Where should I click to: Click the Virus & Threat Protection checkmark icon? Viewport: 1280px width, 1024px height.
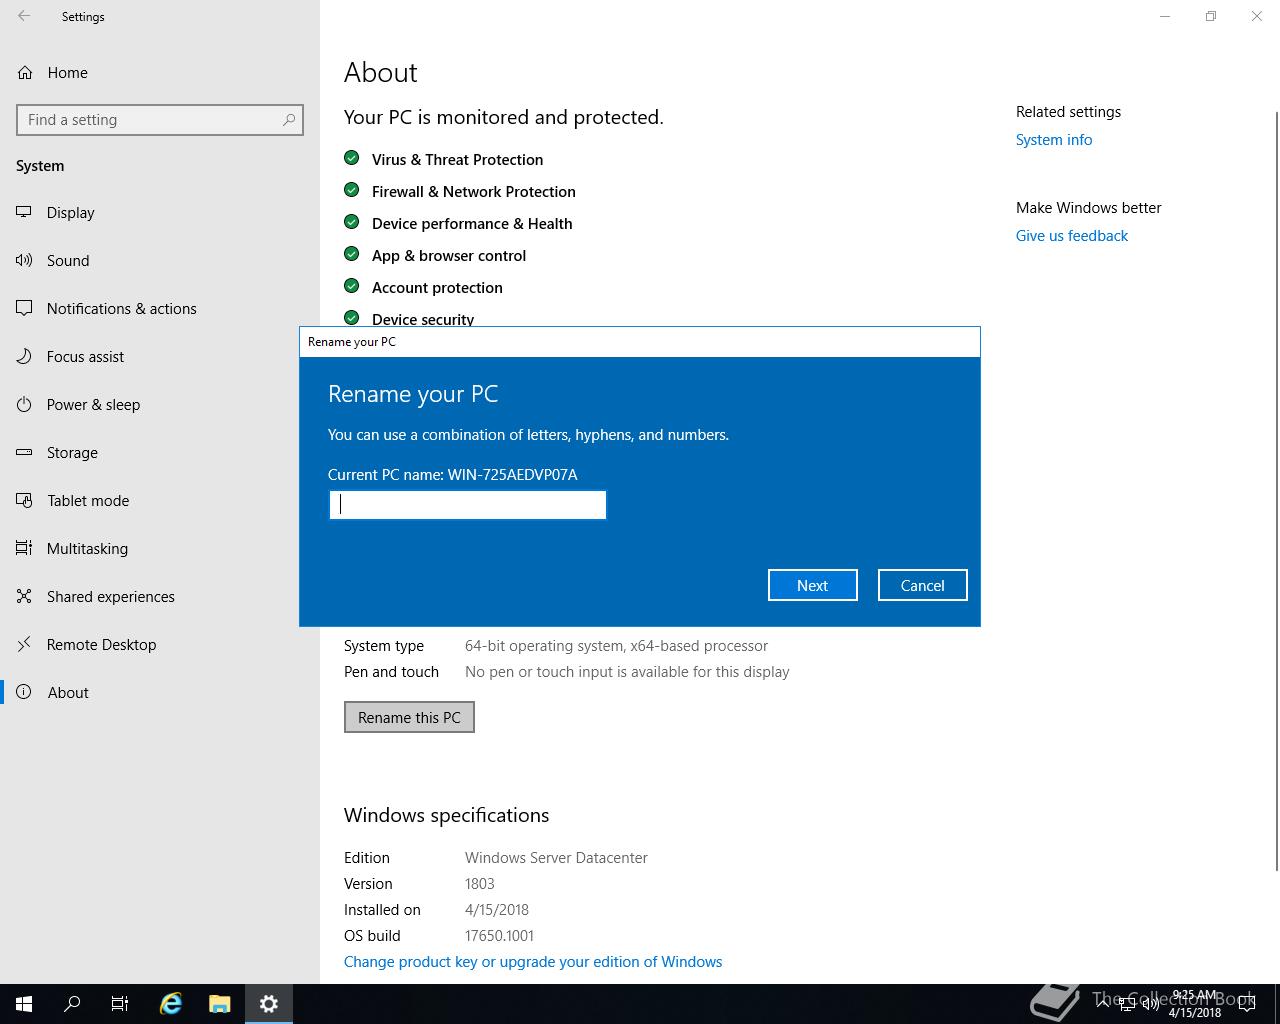tap(351, 158)
